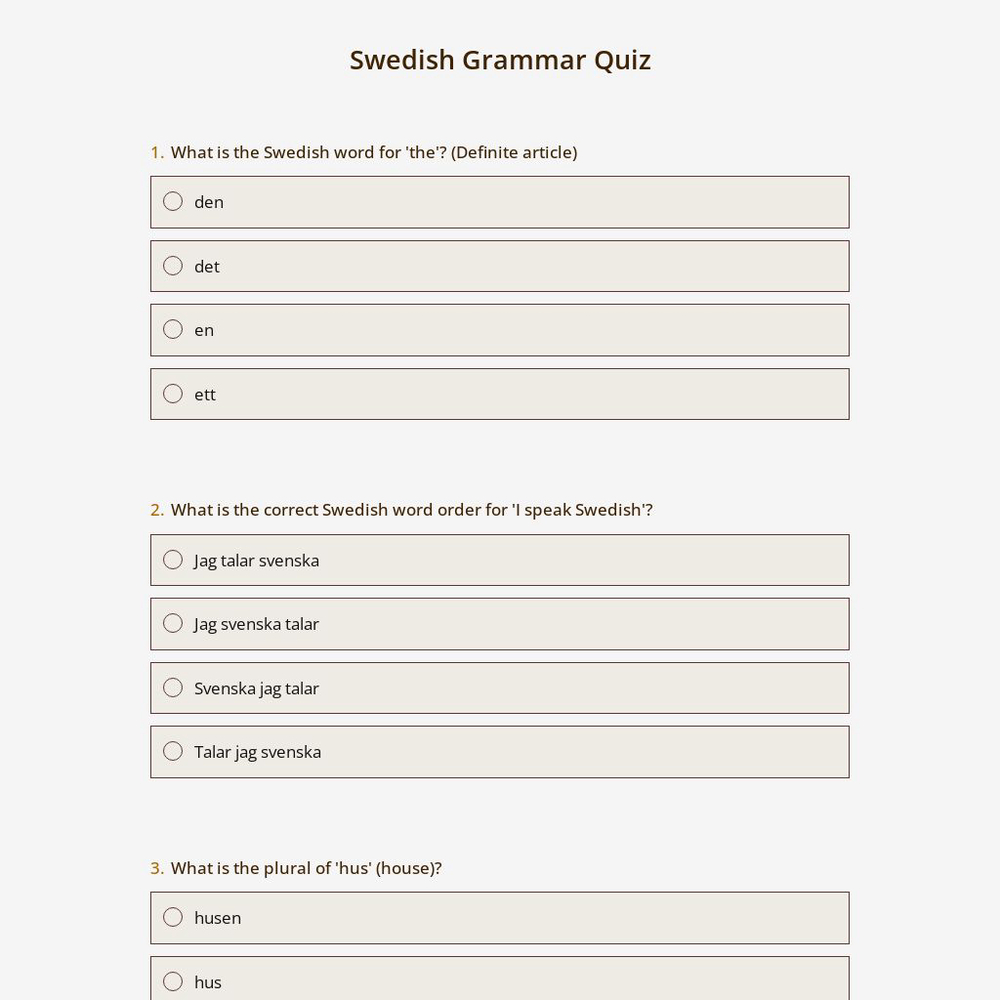Select the radio button for 'den'

(x=173, y=201)
